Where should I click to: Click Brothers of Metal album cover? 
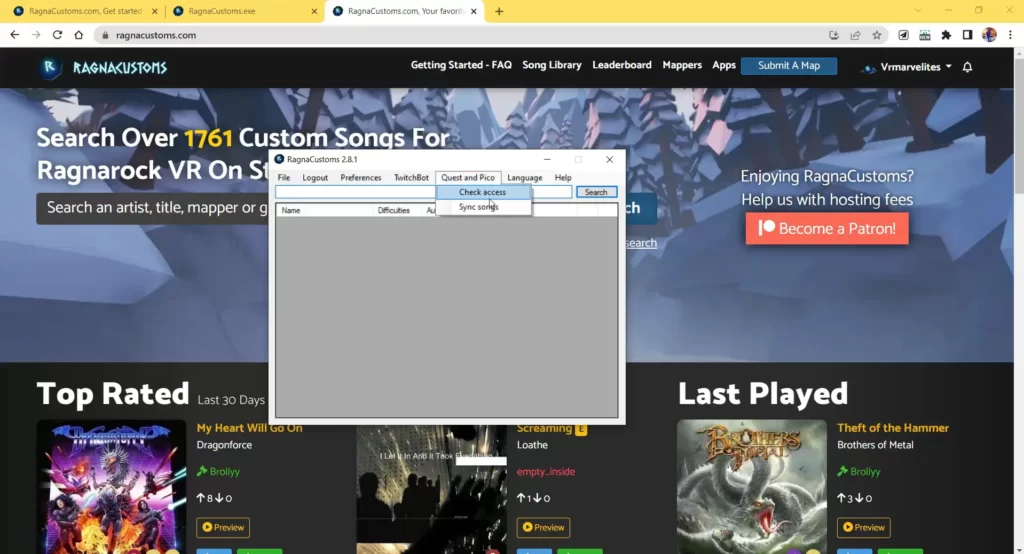click(752, 487)
